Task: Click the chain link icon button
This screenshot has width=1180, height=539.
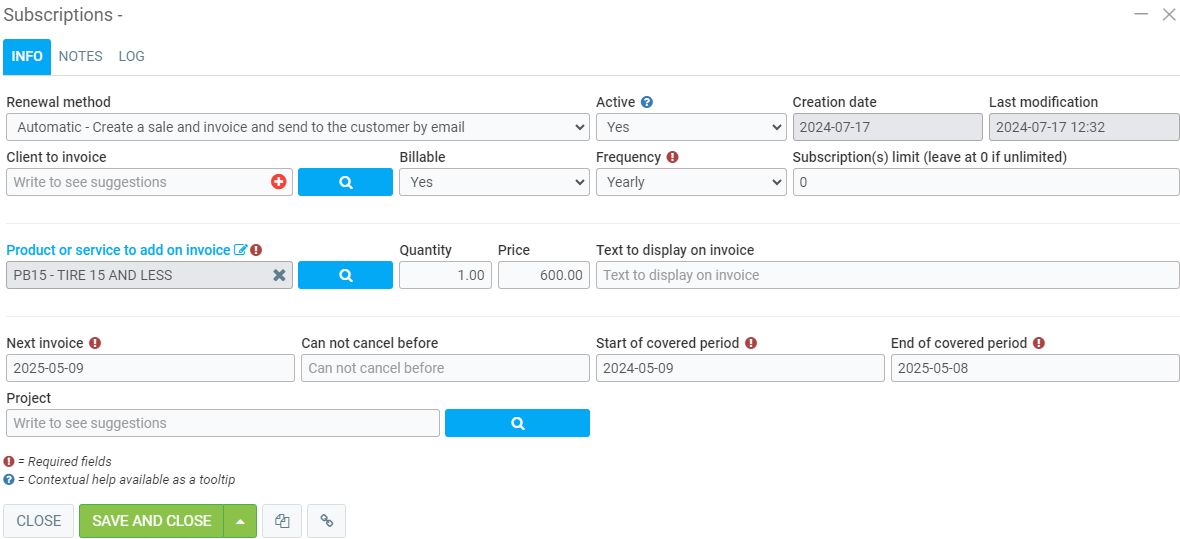Action: coord(326,521)
